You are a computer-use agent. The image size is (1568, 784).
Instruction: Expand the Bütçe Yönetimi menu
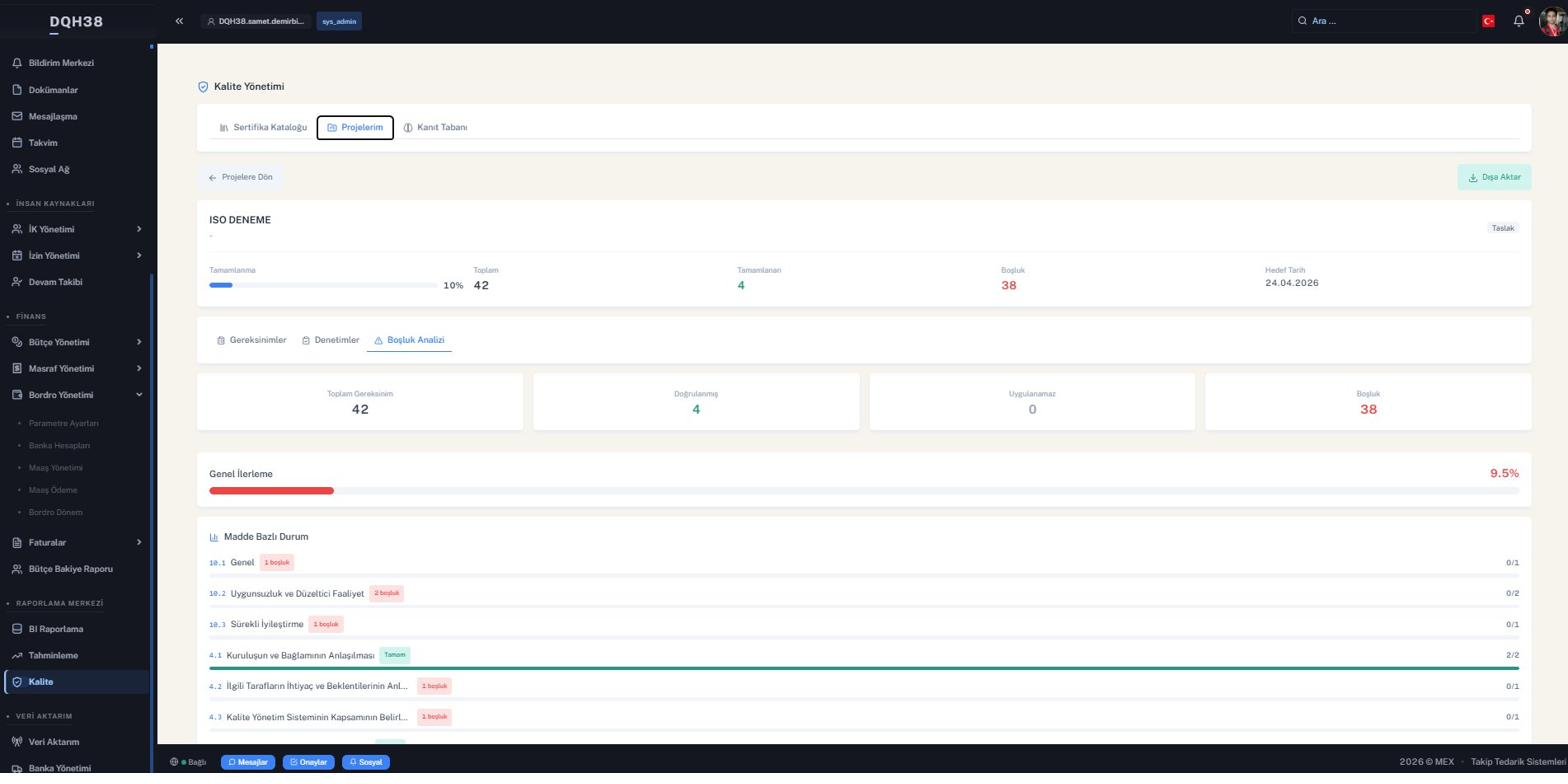pyautogui.click(x=77, y=343)
